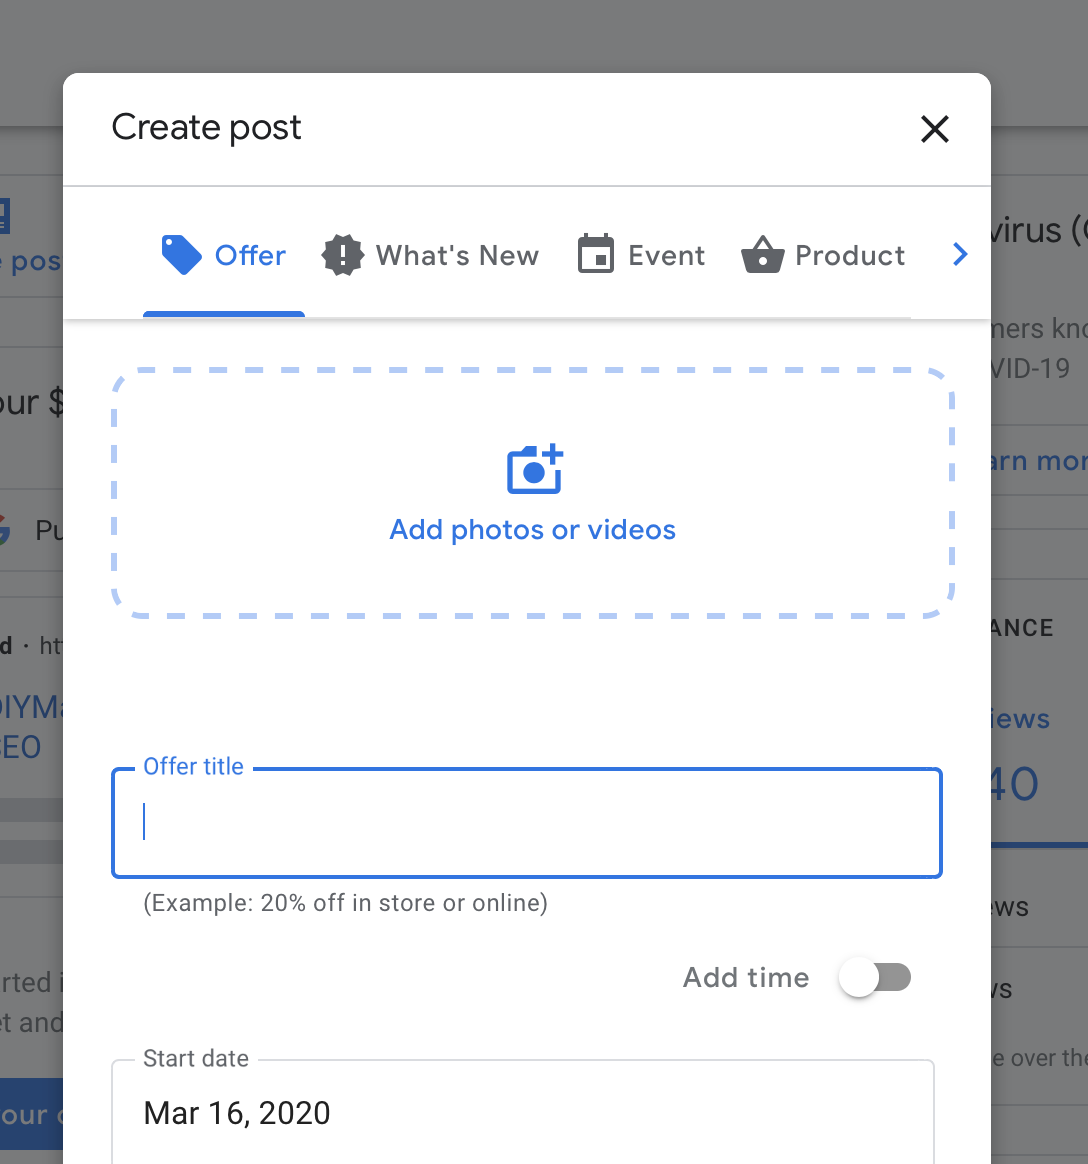Click the Mar 16, 2020 date value
1088x1164 pixels.
coord(237,1114)
